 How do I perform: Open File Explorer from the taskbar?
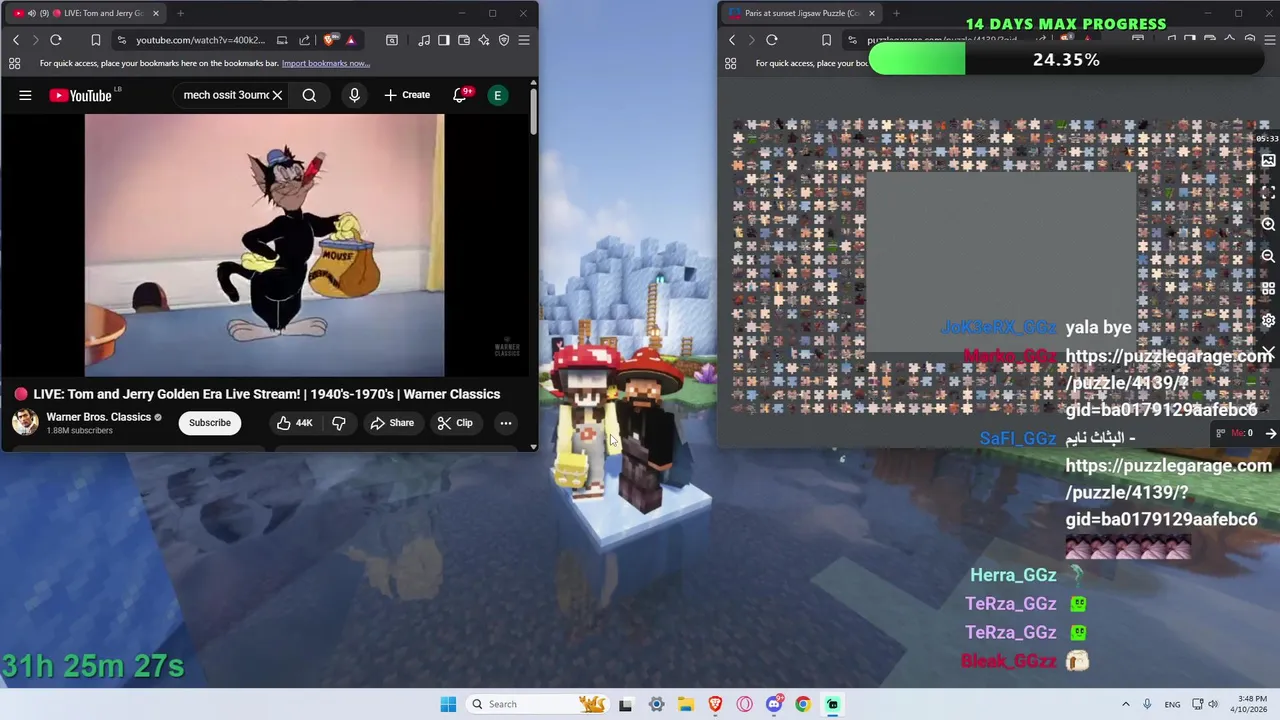coord(686,704)
